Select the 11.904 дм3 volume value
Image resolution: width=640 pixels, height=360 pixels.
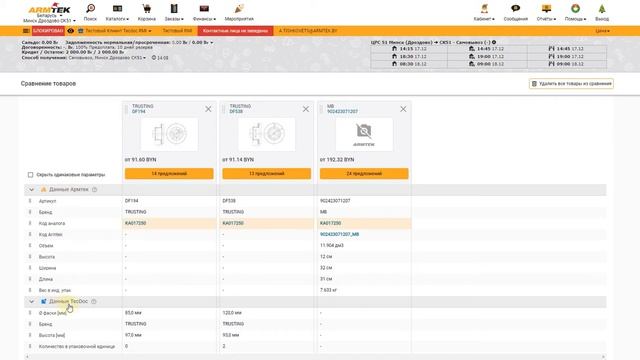[332, 246]
